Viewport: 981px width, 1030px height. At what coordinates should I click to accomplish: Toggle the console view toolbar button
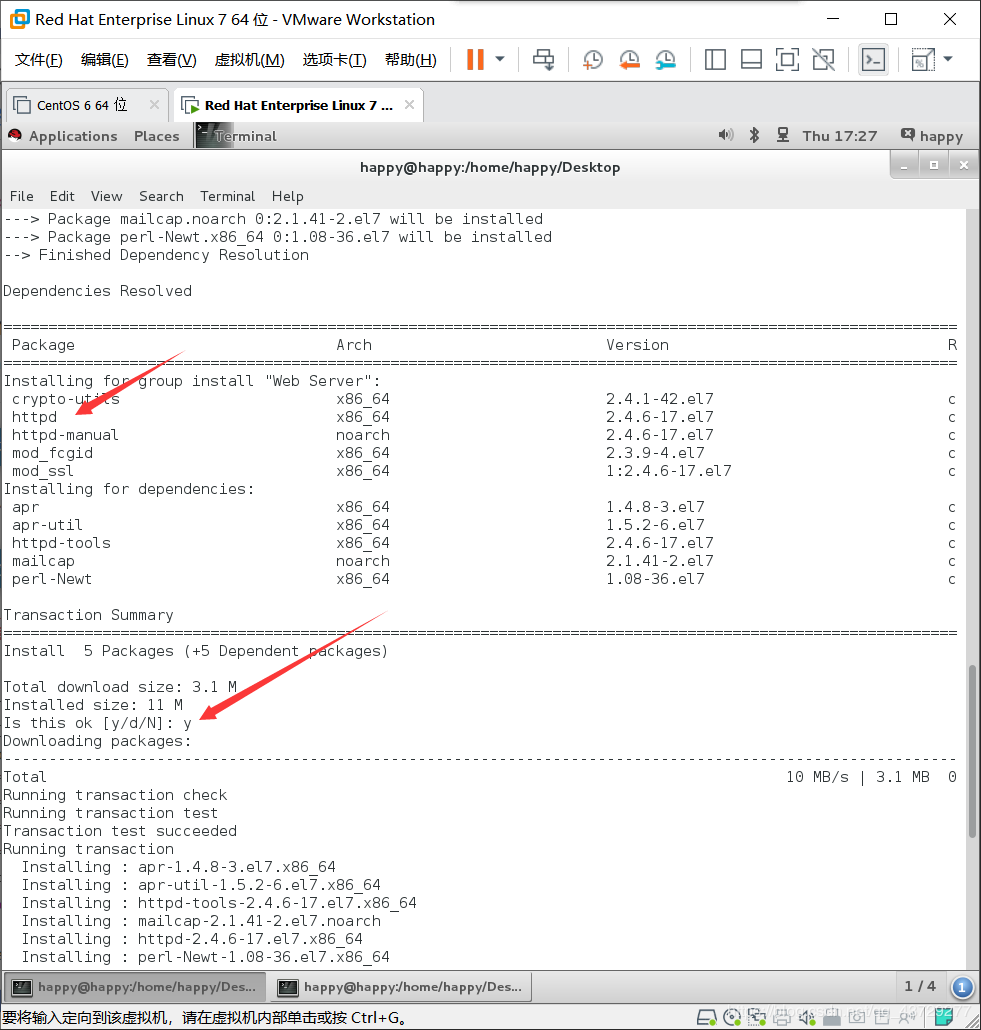[873, 60]
